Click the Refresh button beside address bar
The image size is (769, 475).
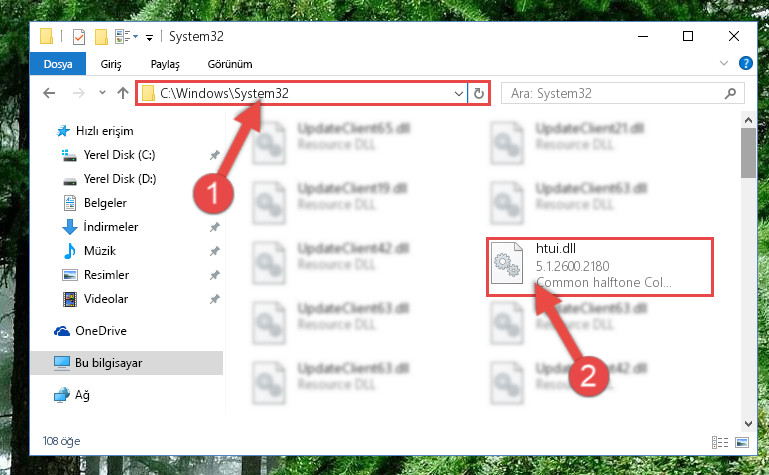(479, 93)
